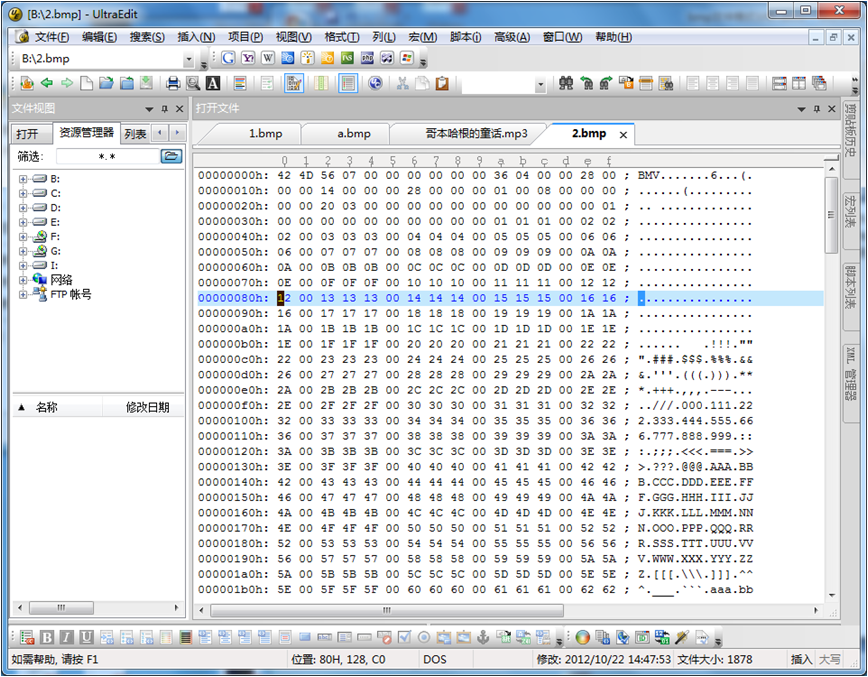Click the binoculars find icon

tap(566, 84)
